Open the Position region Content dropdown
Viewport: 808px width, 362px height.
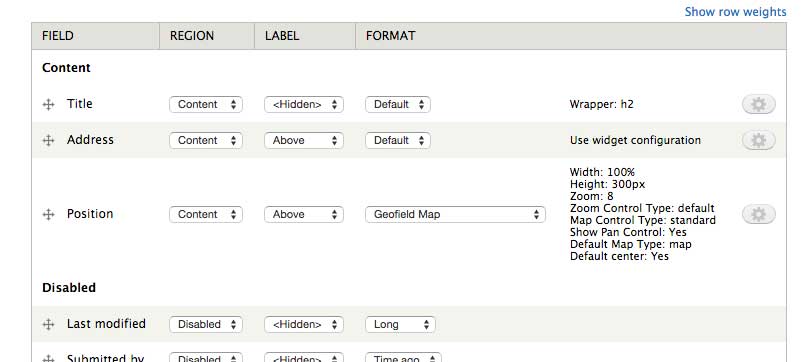(206, 214)
